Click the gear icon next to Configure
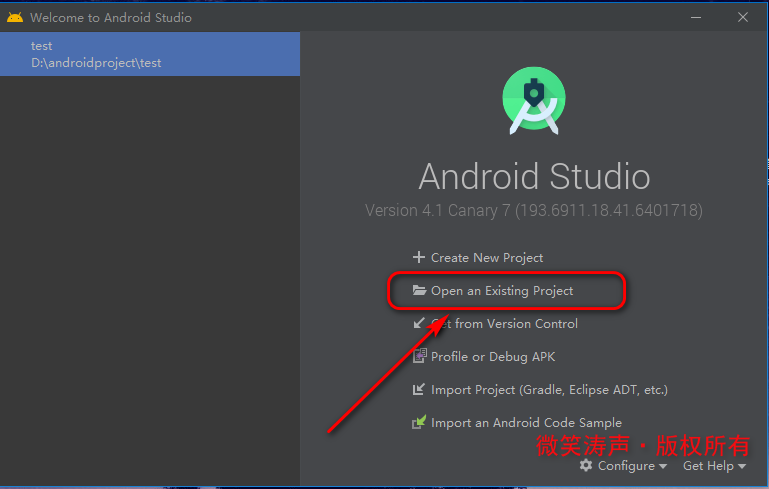769x489 pixels. tap(586, 465)
